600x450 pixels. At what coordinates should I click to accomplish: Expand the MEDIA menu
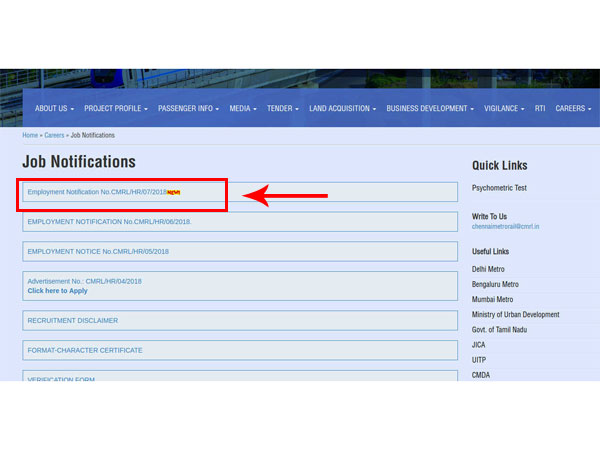[x=243, y=109]
